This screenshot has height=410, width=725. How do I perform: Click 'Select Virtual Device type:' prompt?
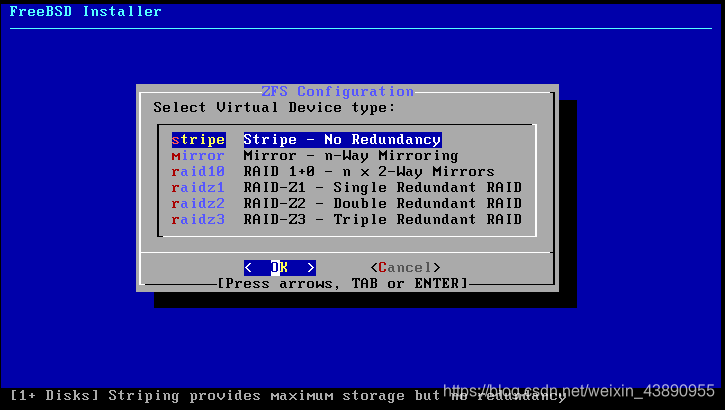pyautogui.click(x=275, y=108)
